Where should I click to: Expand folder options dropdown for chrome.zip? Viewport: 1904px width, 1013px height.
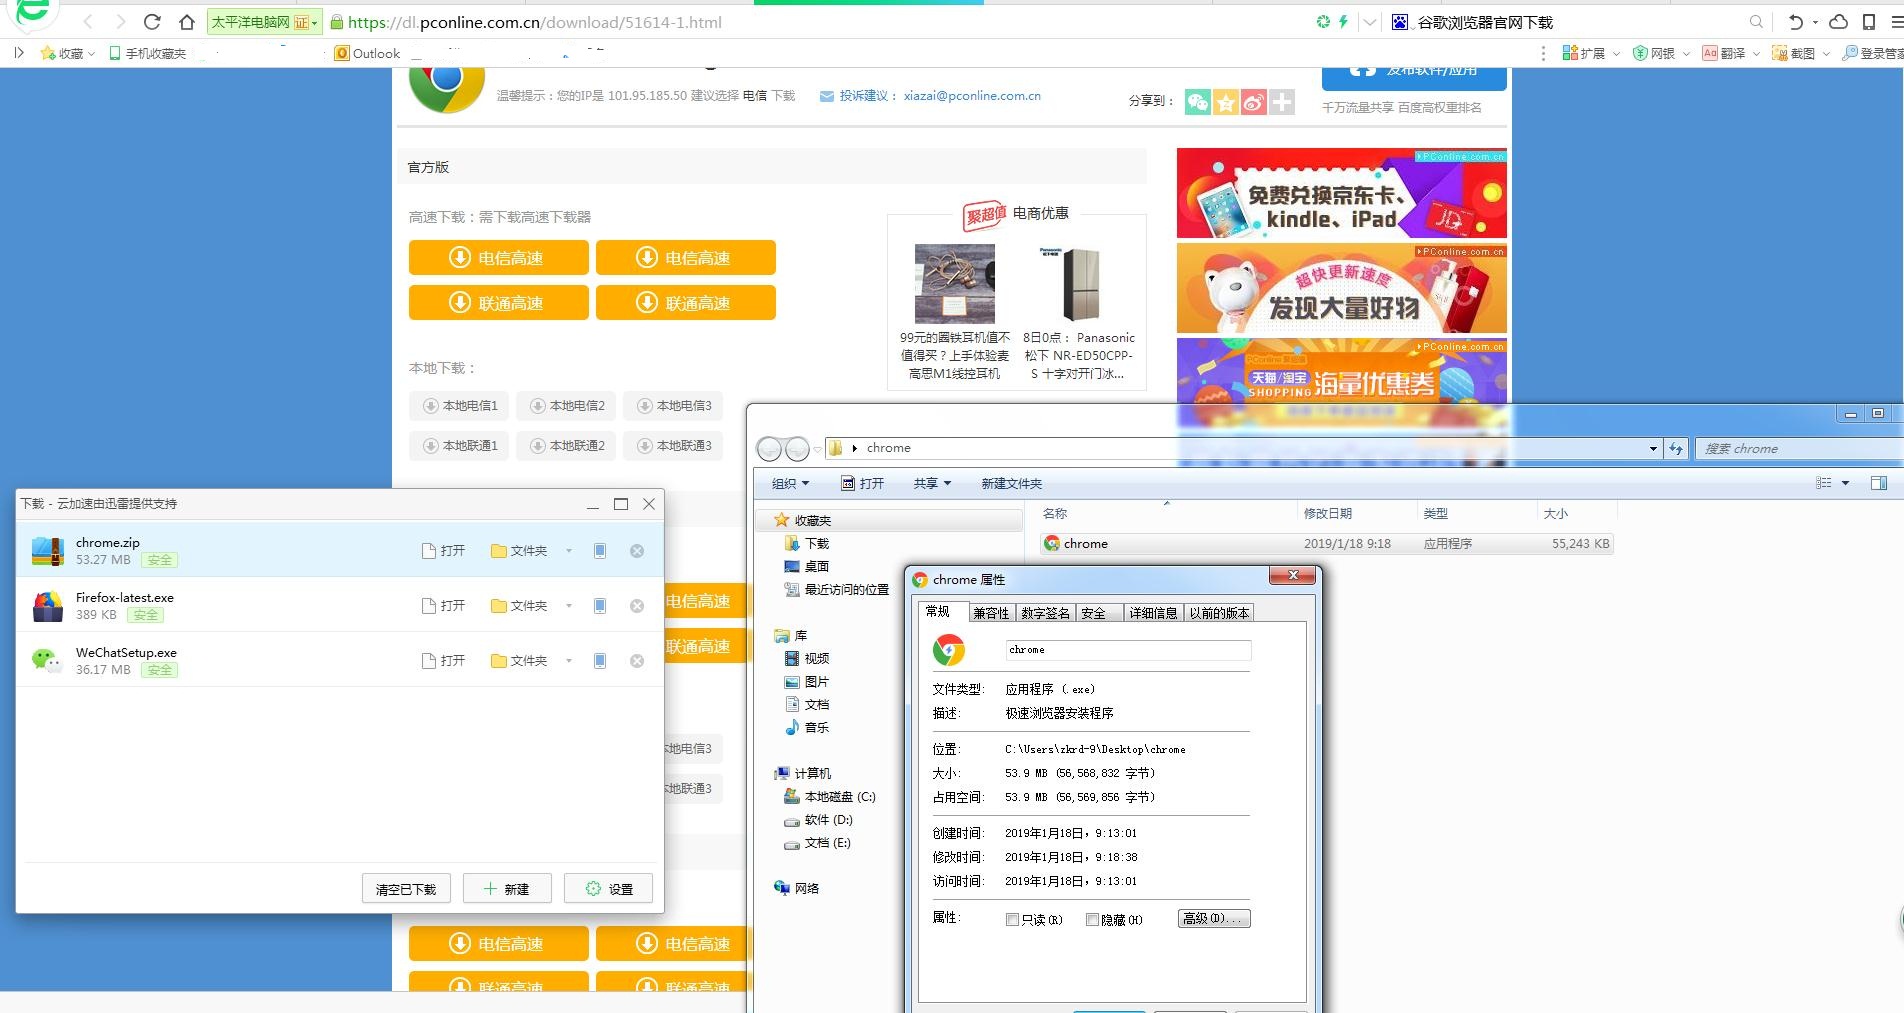[x=569, y=551]
